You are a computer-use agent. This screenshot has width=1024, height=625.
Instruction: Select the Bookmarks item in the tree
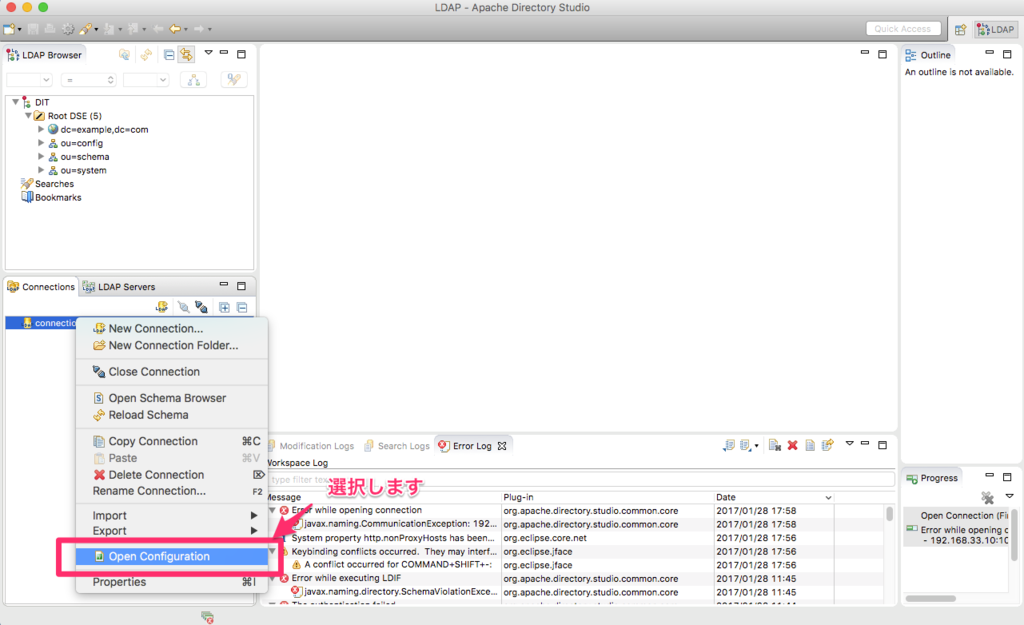click(58, 197)
